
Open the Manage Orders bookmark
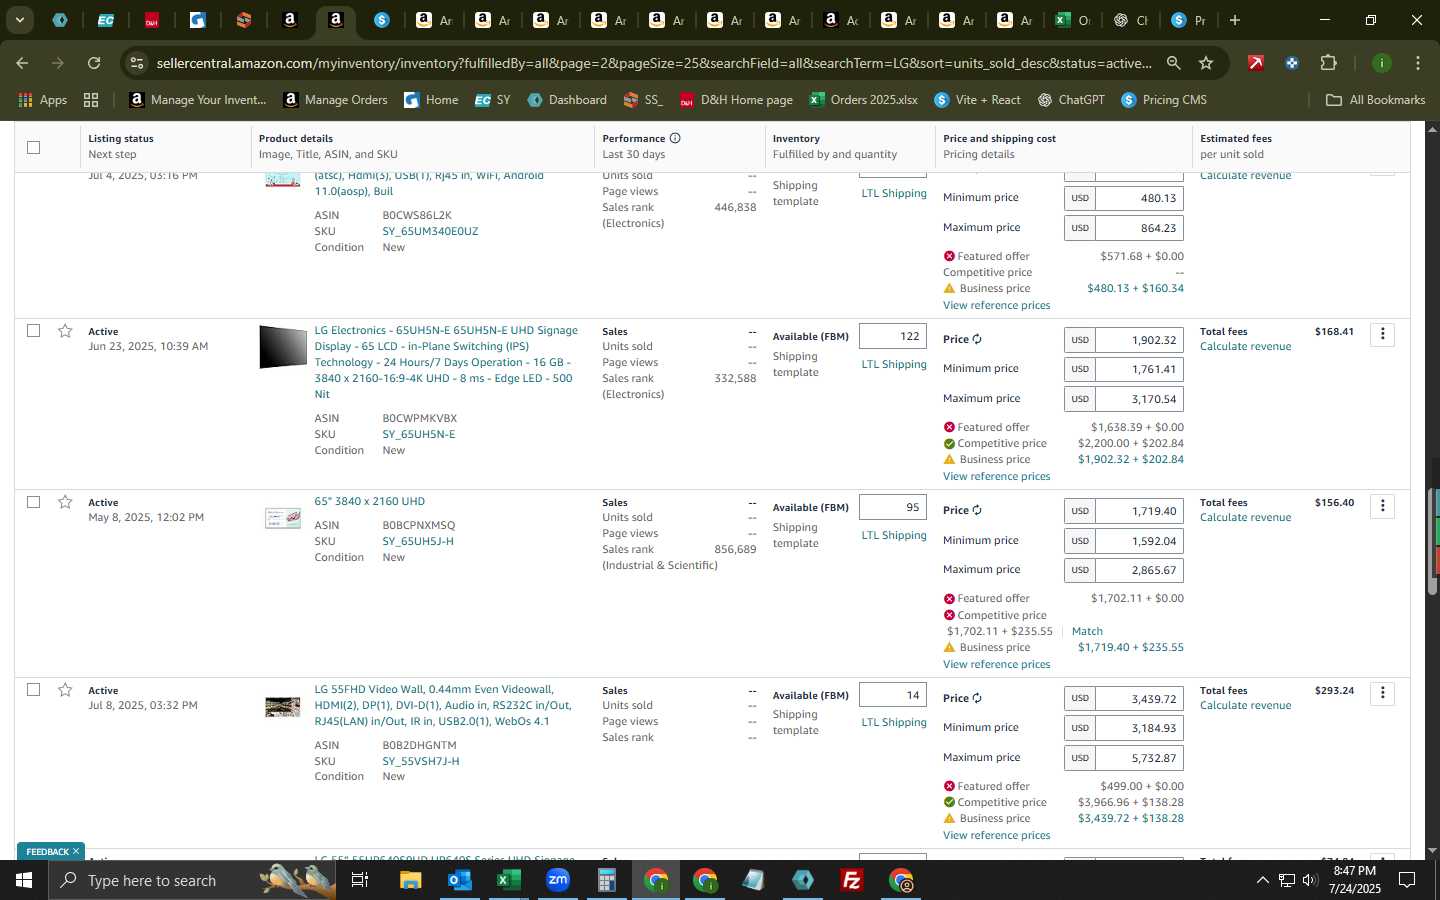click(x=335, y=100)
